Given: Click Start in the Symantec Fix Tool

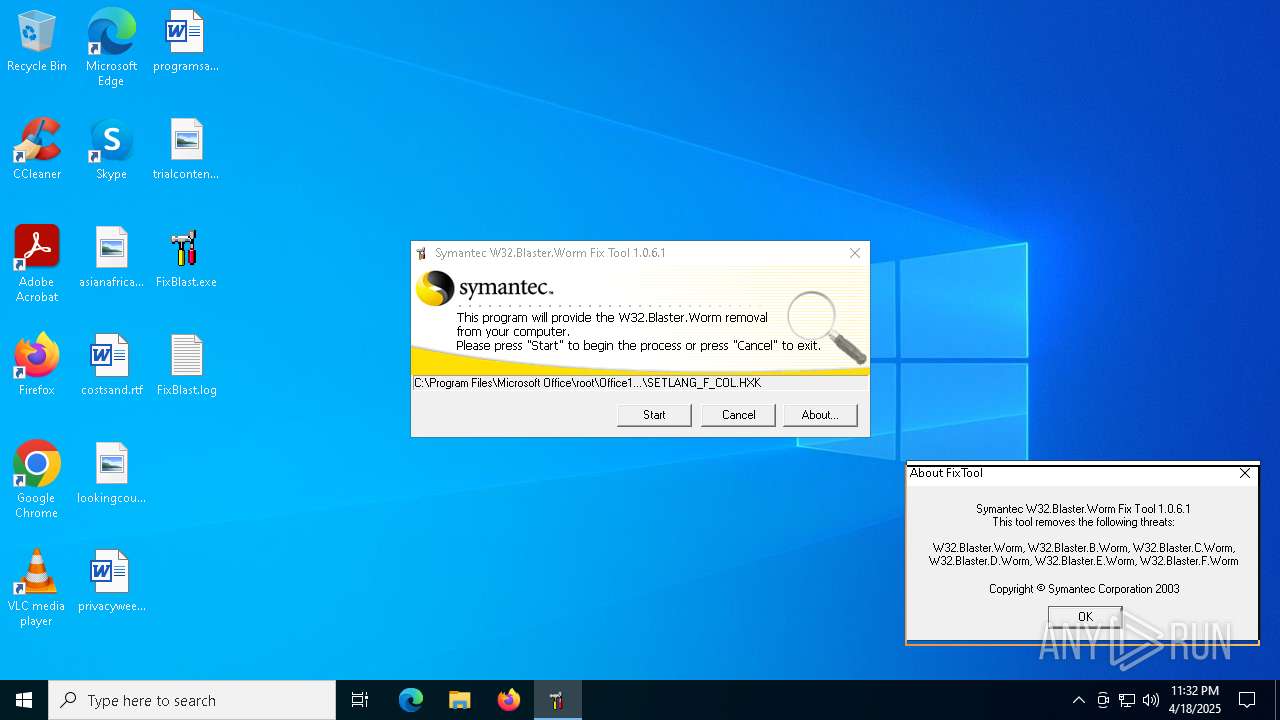Looking at the screenshot, I should [654, 415].
